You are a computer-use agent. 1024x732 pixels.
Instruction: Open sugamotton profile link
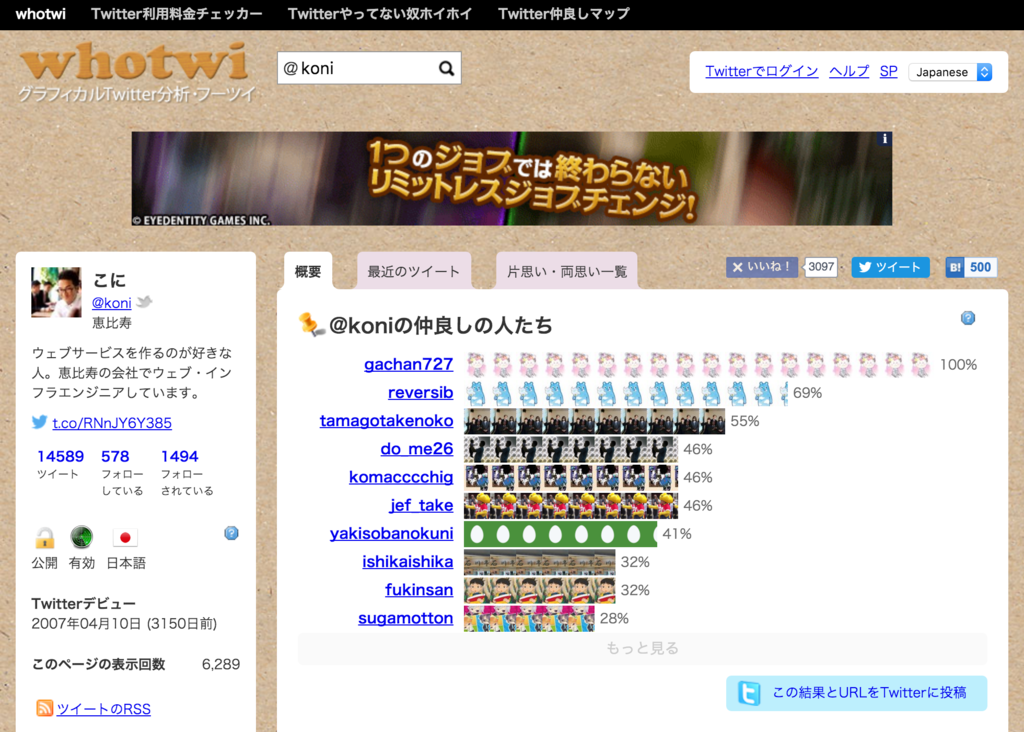[x=406, y=618]
